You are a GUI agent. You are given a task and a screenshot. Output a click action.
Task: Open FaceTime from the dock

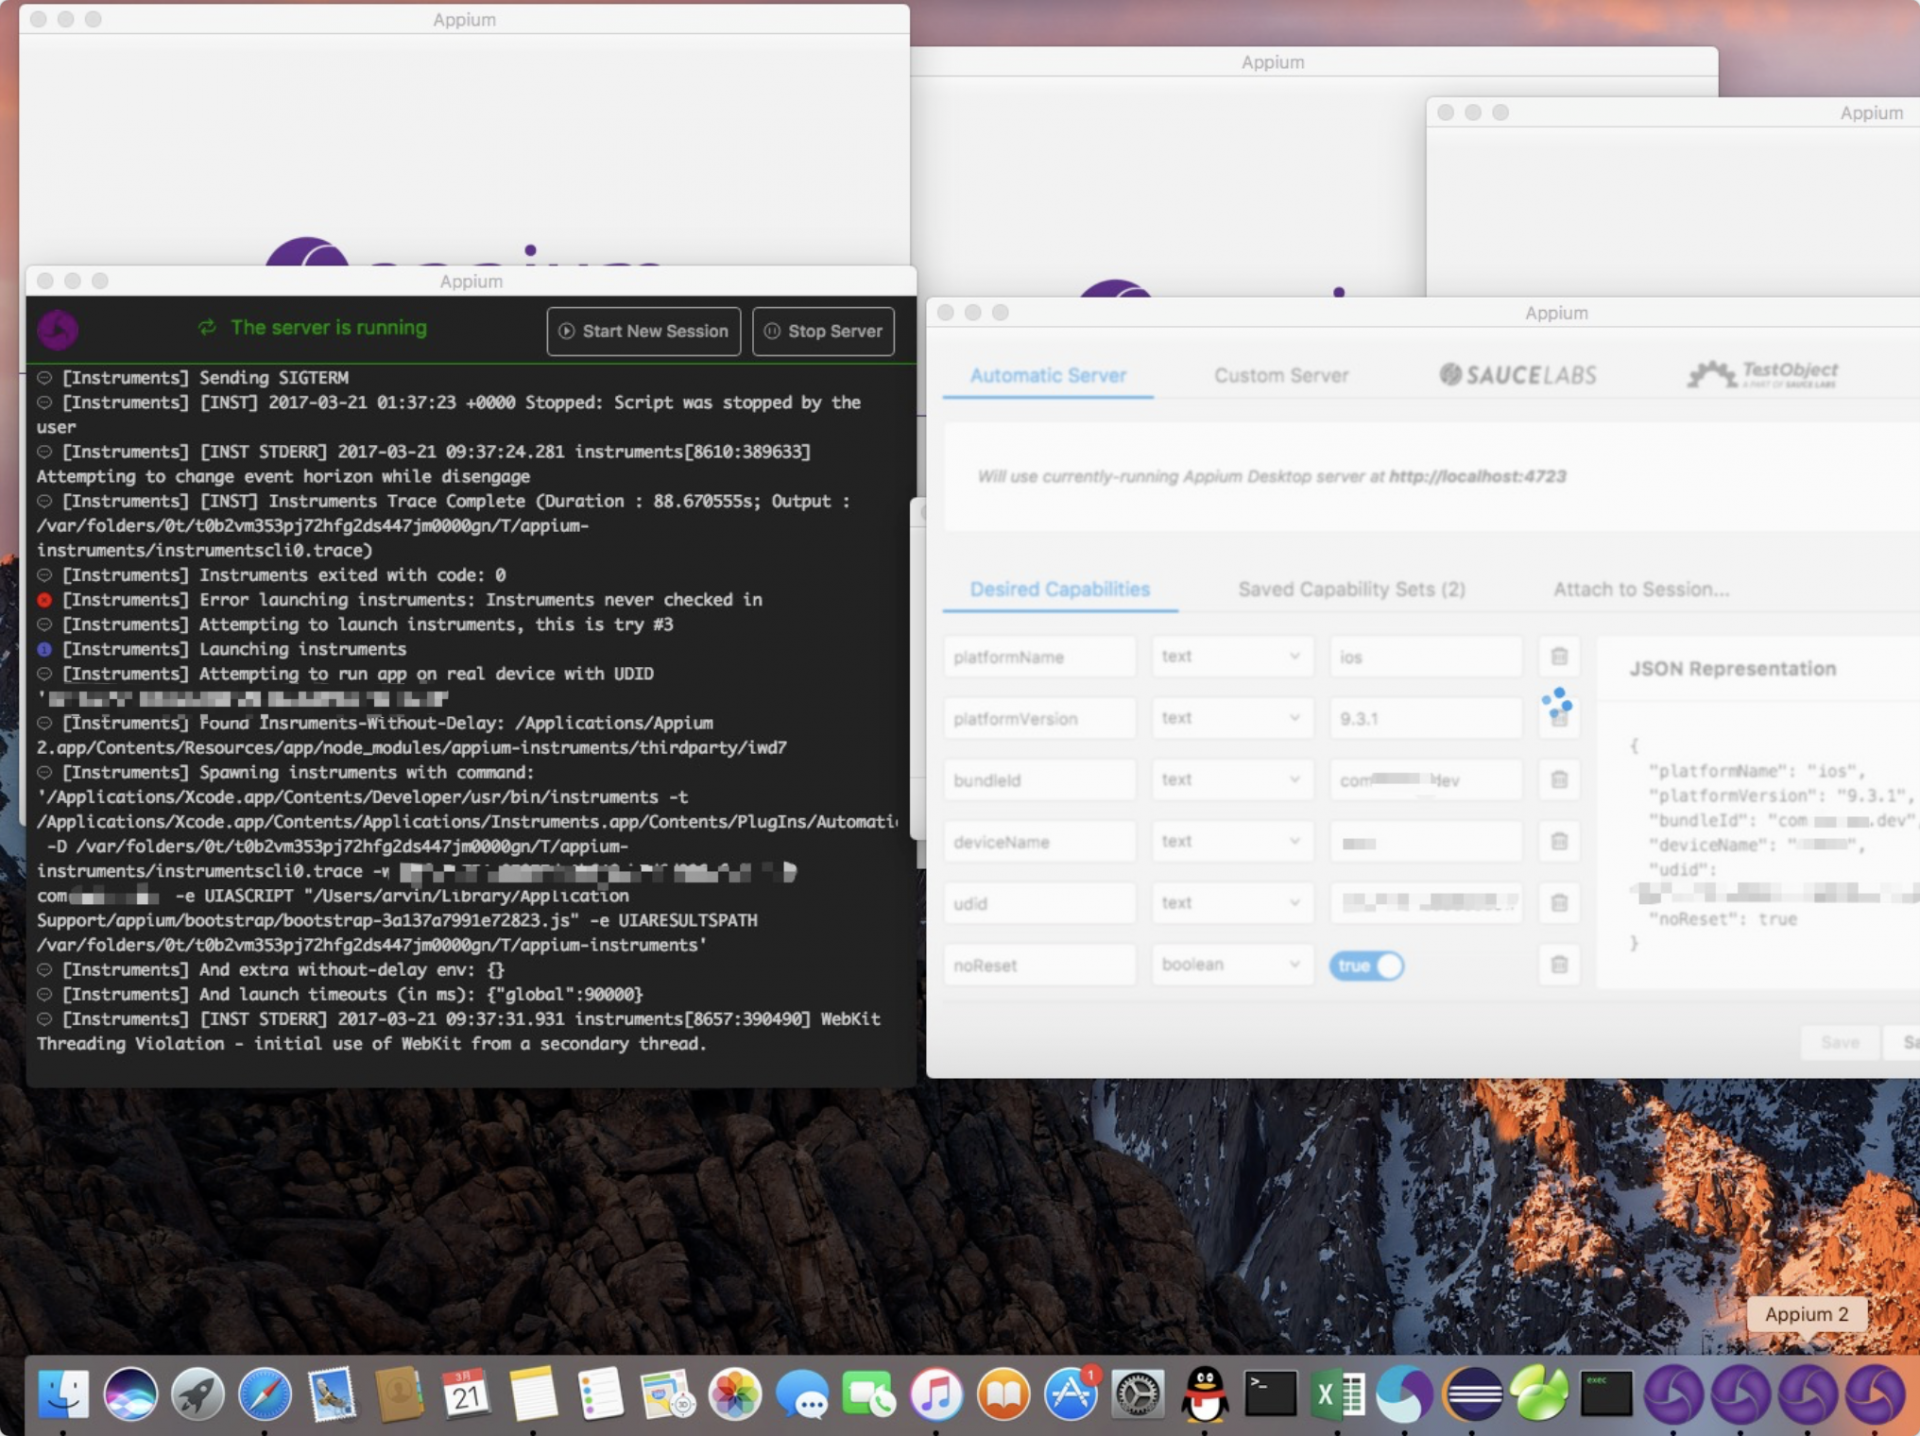(x=869, y=1393)
